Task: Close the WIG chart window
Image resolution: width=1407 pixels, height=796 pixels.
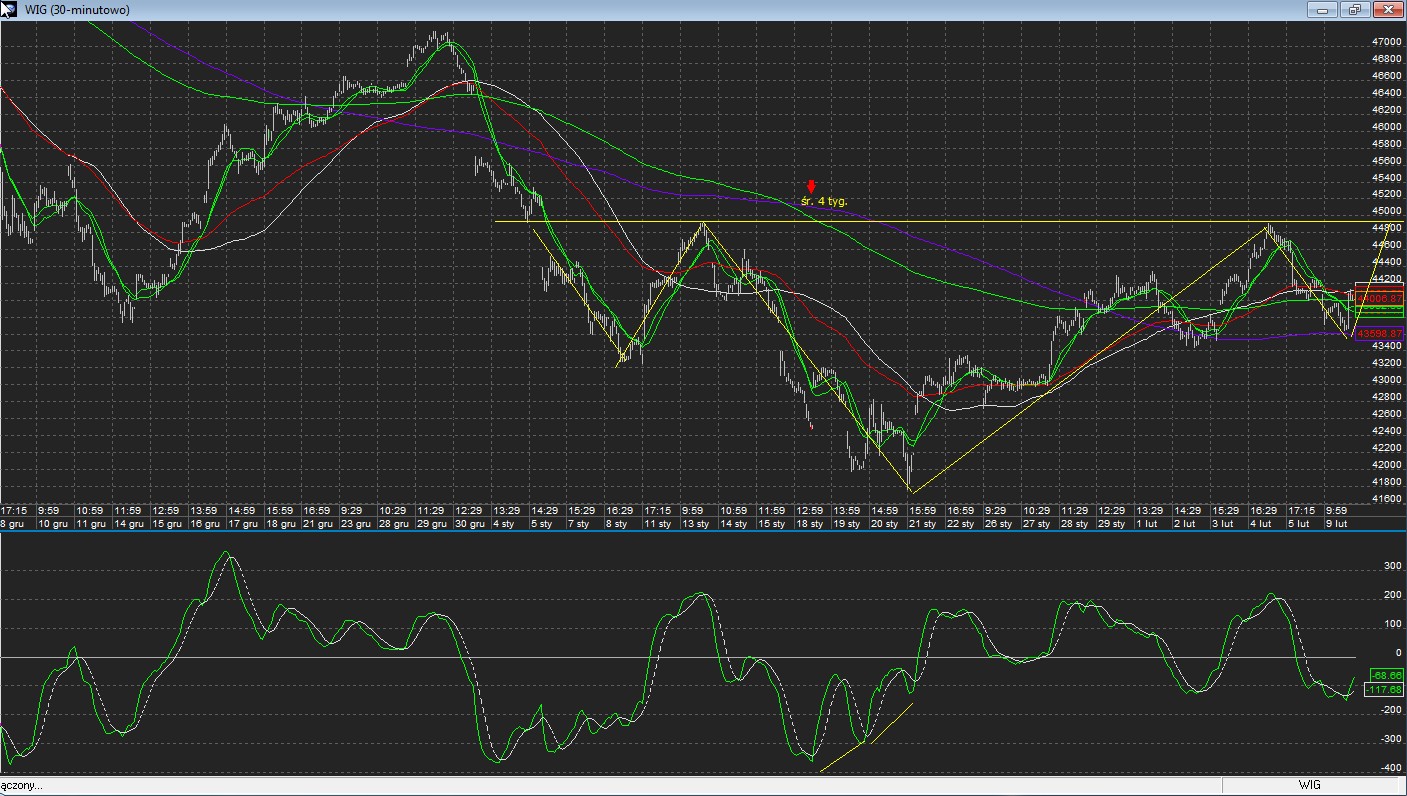Action: pyautogui.click(x=1388, y=10)
